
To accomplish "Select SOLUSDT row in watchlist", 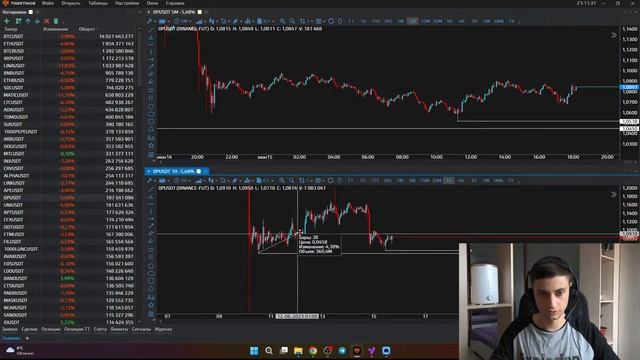I will coord(69,88).
